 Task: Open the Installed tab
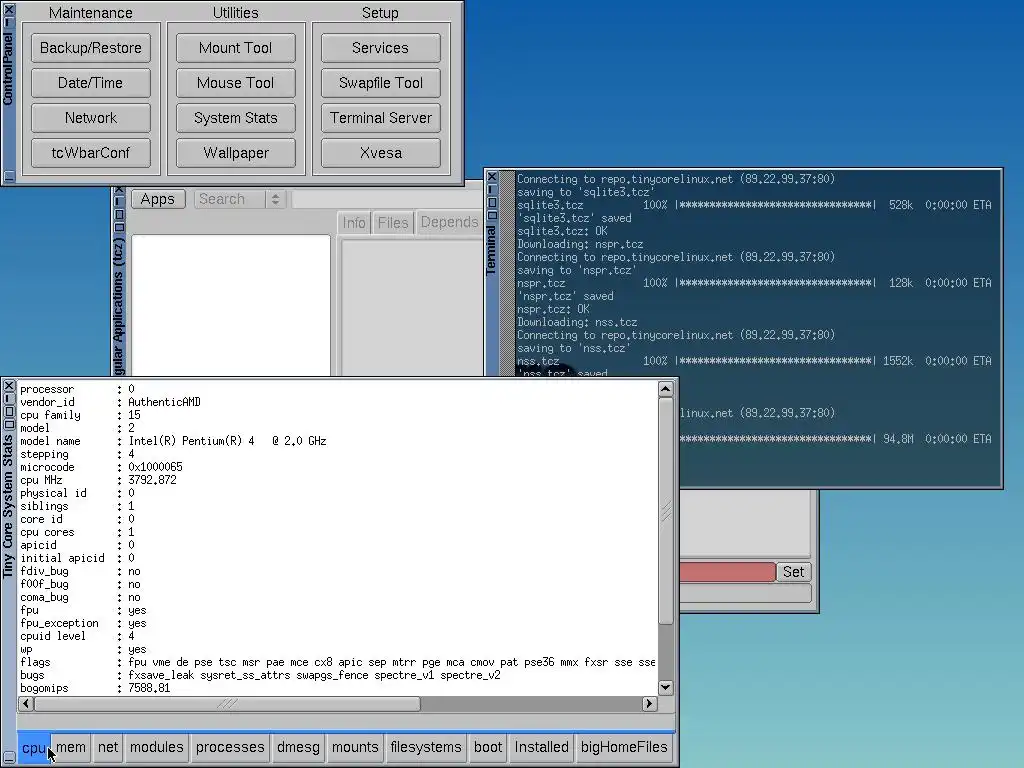coord(541,747)
